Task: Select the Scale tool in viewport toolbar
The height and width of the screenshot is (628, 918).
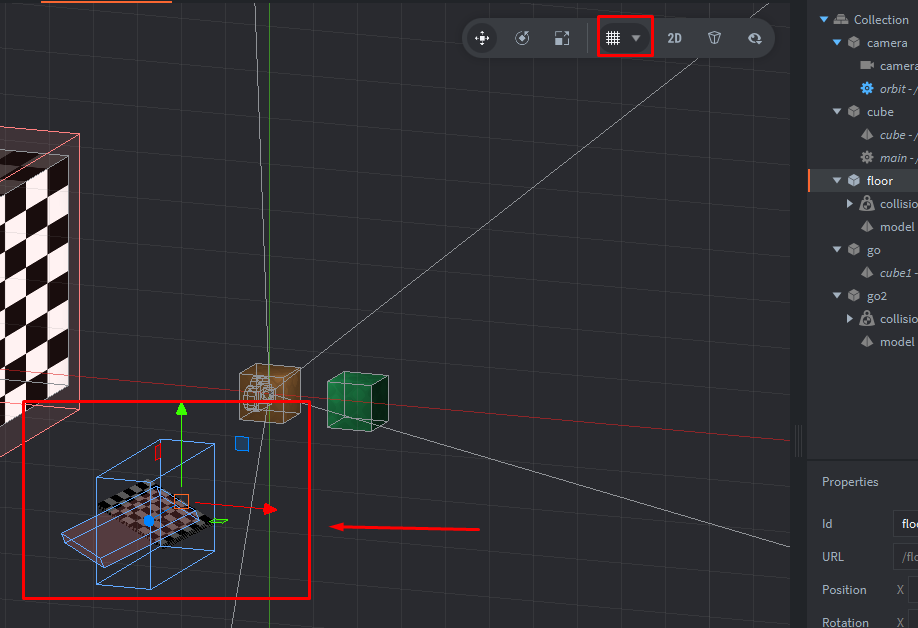Action: 561,38
